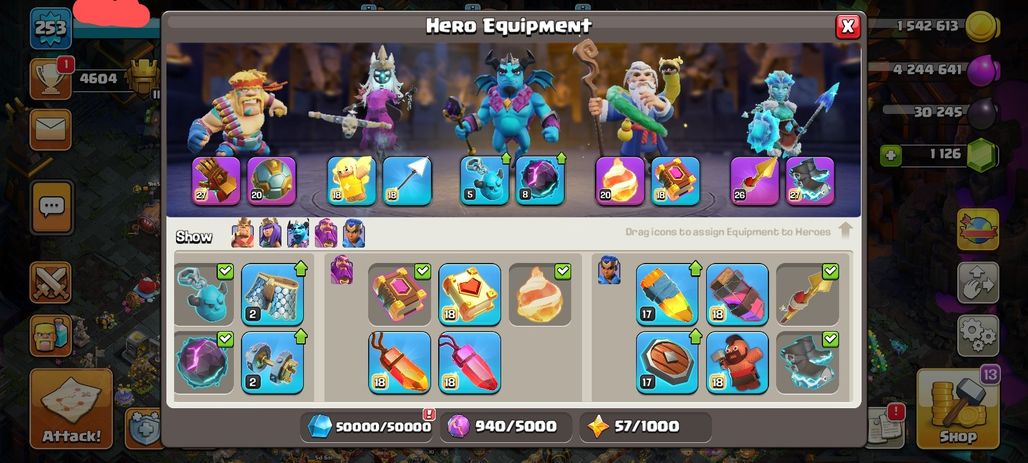The width and height of the screenshot is (1028, 463).
Task: Tap the Attack! button
Action: [x=71, y=408]
